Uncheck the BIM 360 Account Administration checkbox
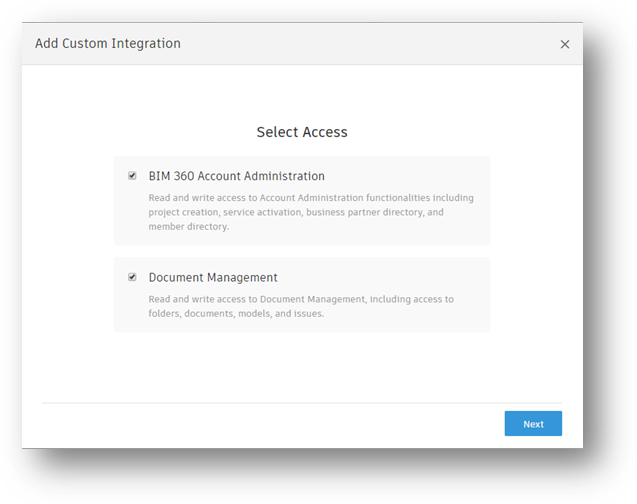 tap(132, 176)
